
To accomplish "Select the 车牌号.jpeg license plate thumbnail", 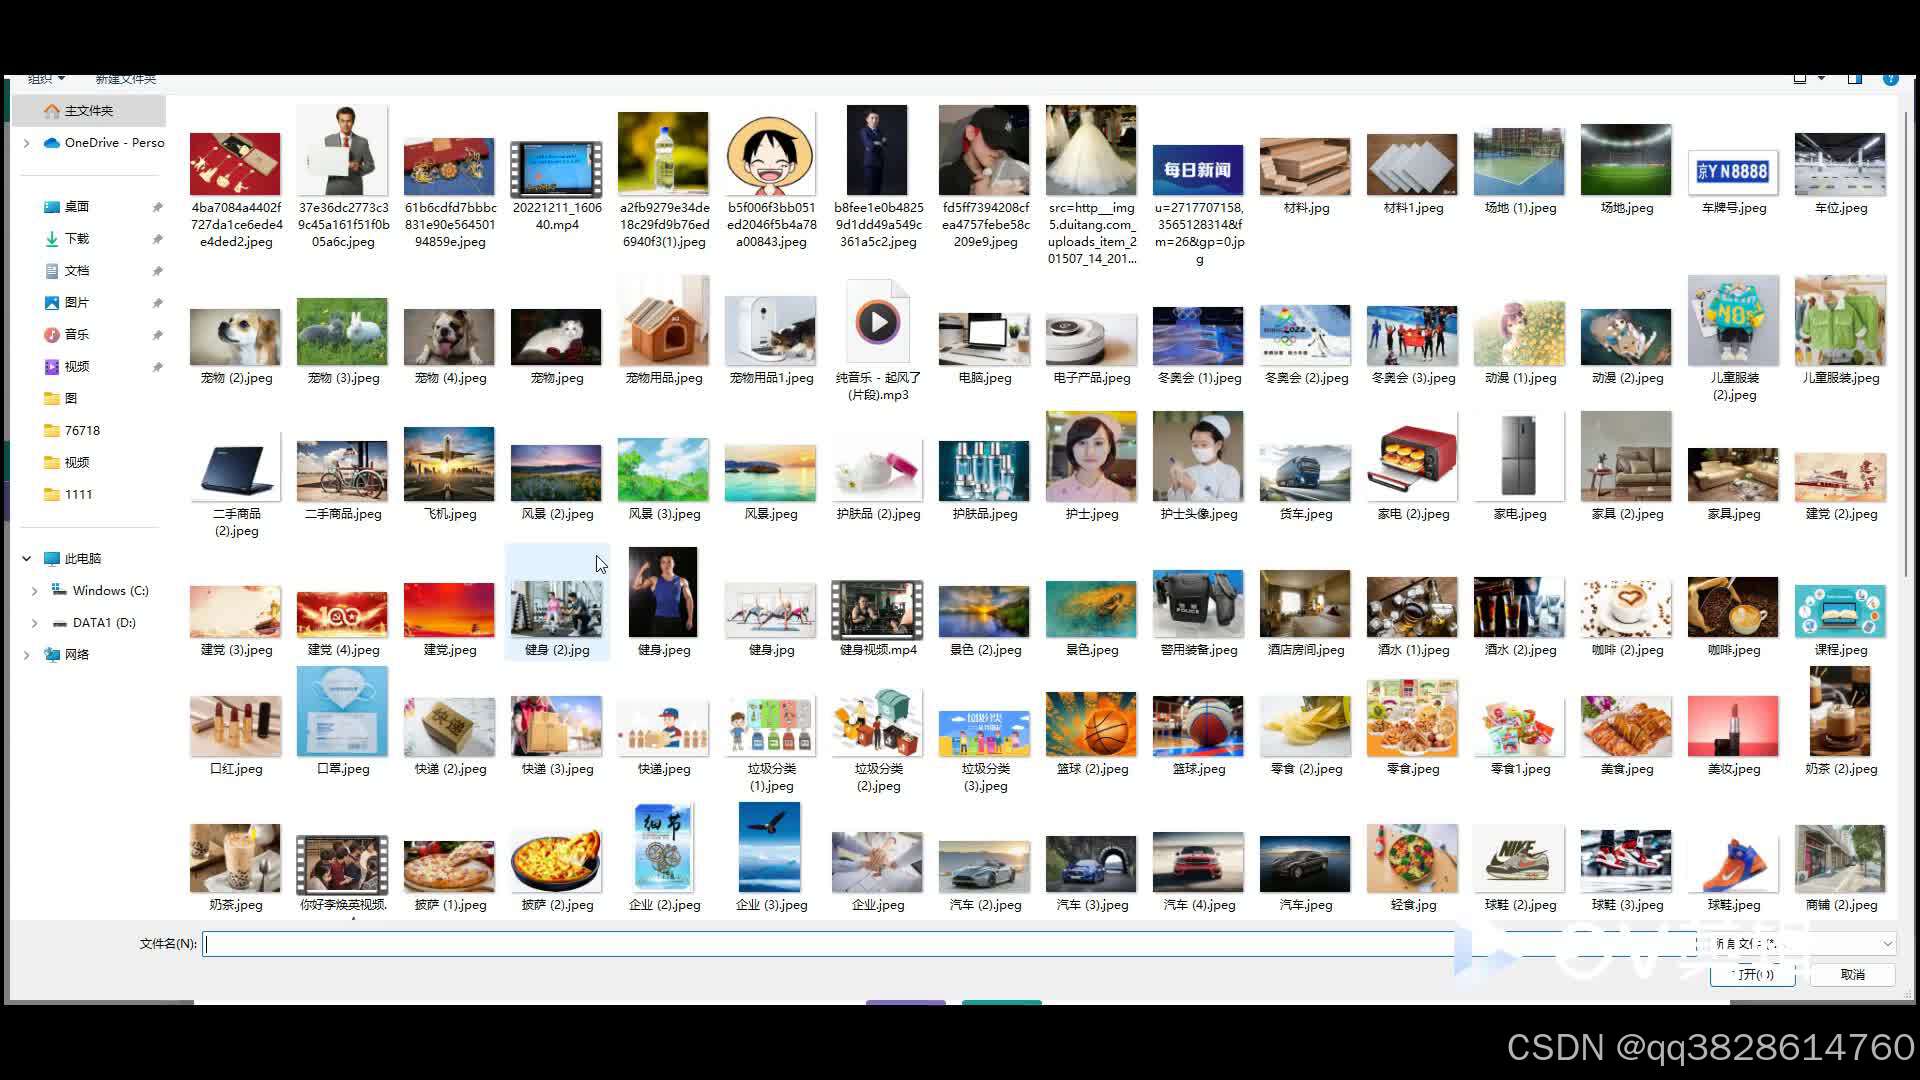I will (x=1733, y=171).
